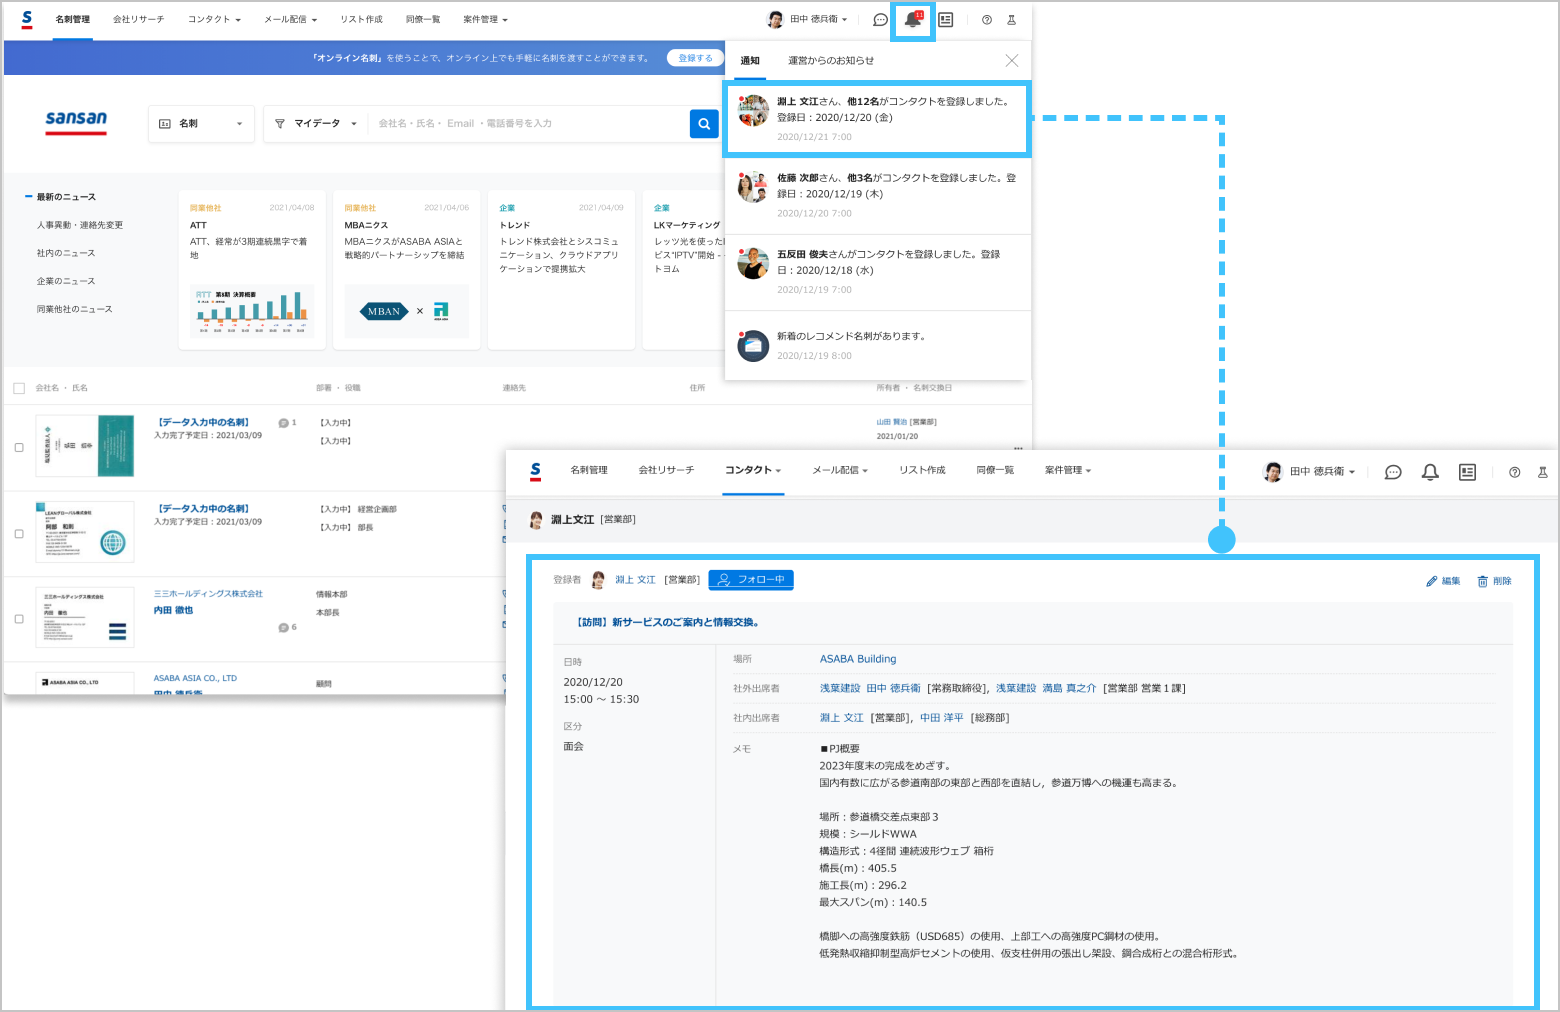Select リスト作成 in the front window menu
Image resolution: width=1560 pixels, height=1012 pixels.
[x=922, y=470]
